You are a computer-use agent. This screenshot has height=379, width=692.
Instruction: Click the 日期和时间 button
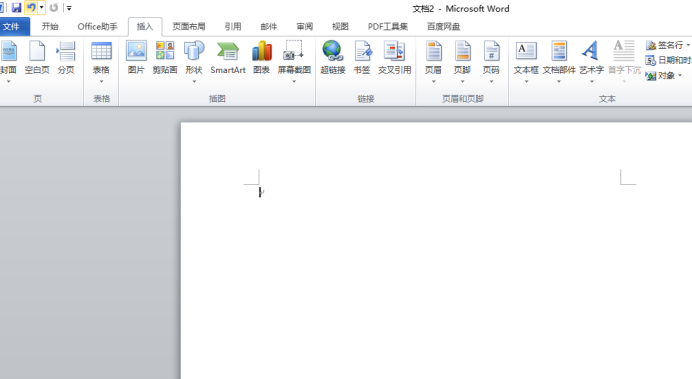pyautogui.click(x=668, y=60)
